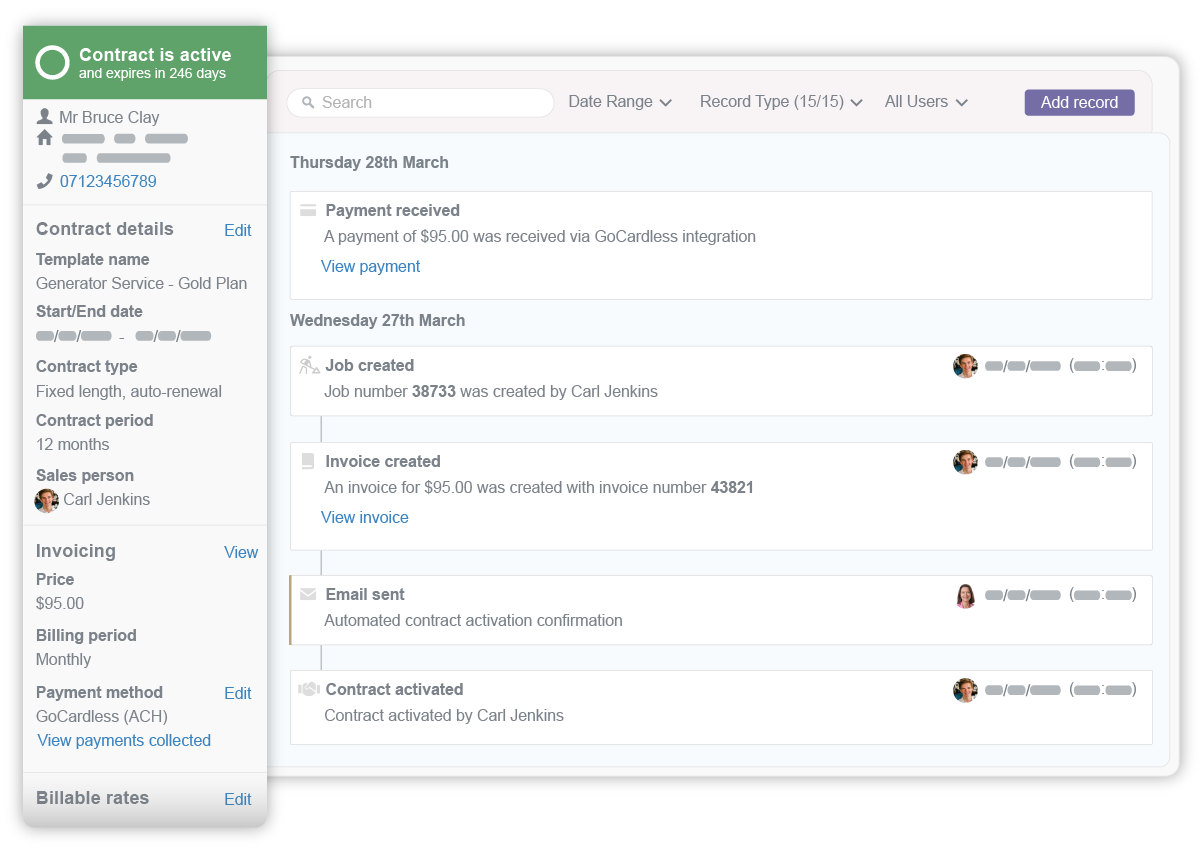Click the Invoice created document icon
This screenshot has width=1200, height=853.
[308, 462]
